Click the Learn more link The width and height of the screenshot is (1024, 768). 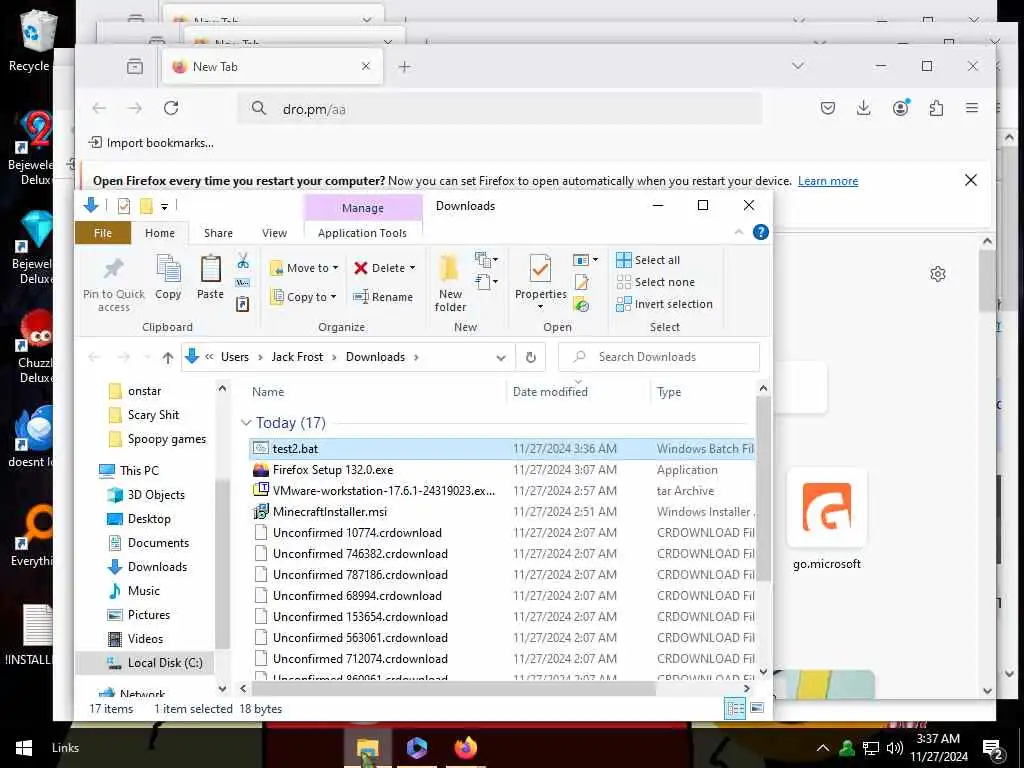click(x=827, y=181)
